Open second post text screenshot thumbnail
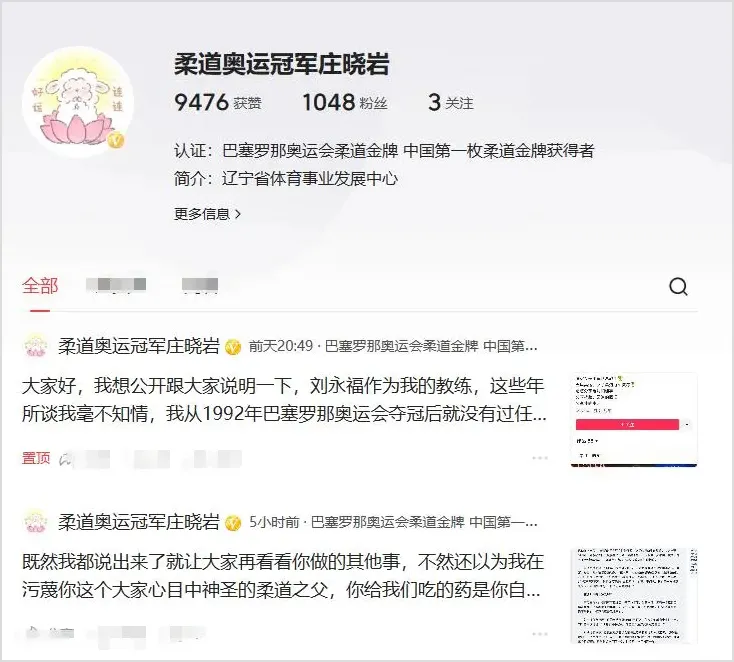Viewport: 734px width, 662px height. pos(634,595)
